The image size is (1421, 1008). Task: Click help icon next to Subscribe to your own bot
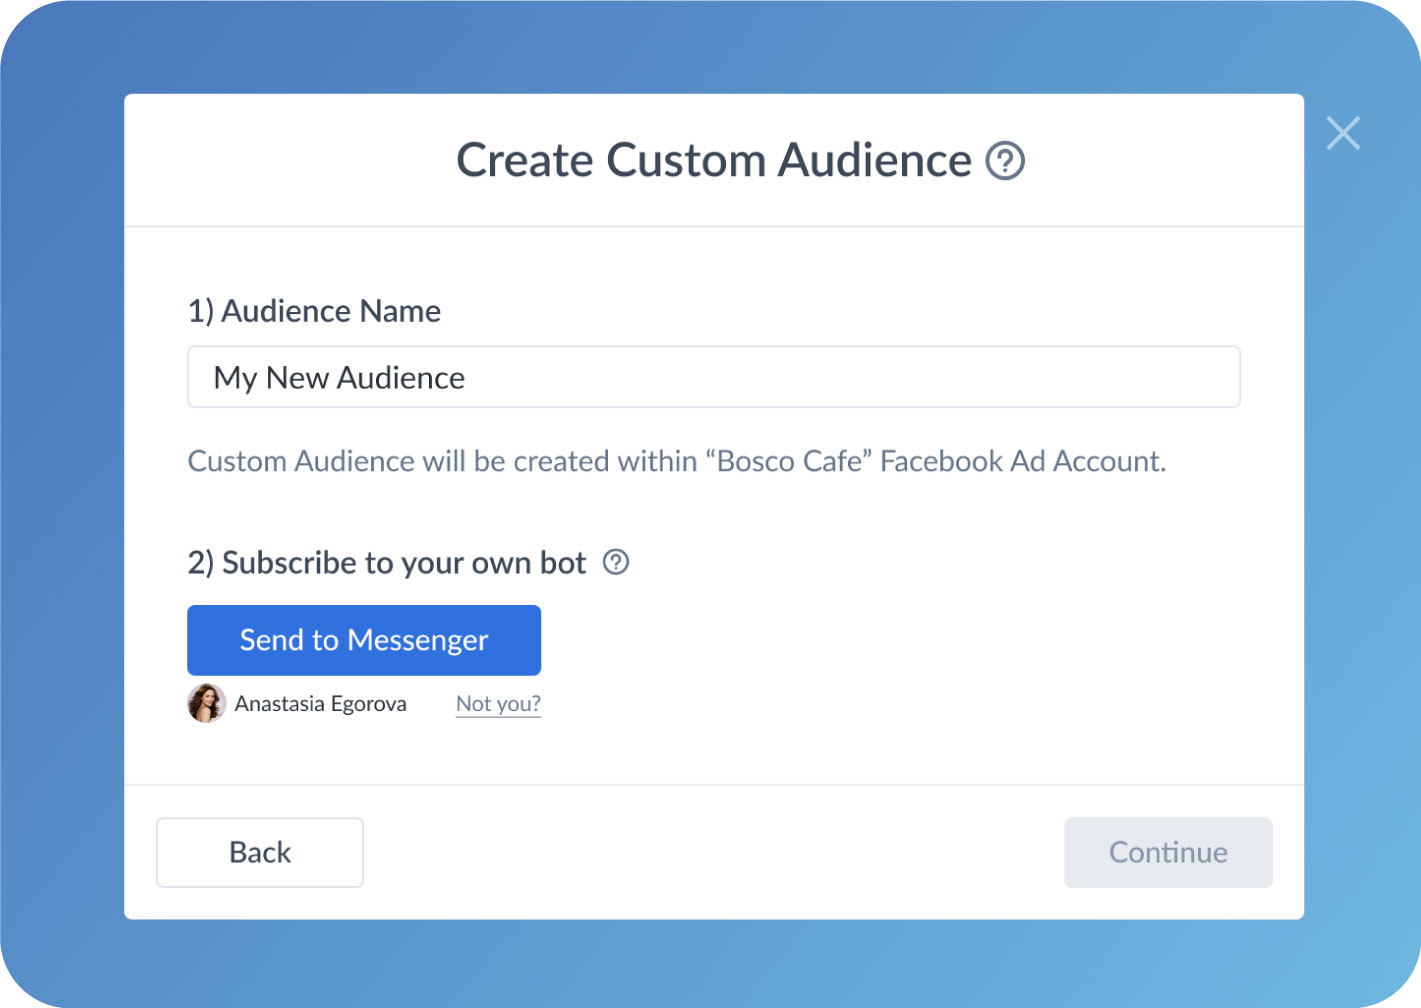click(x=616, y=563)
